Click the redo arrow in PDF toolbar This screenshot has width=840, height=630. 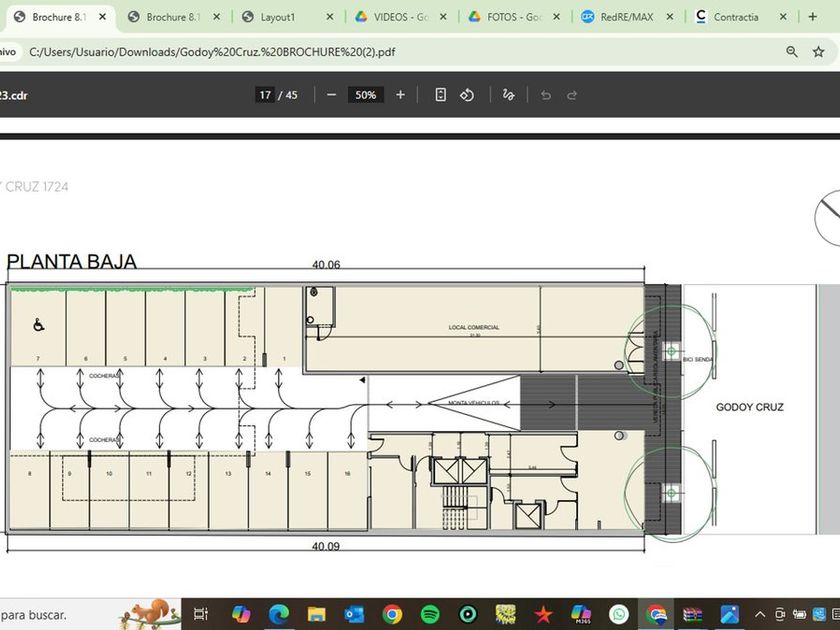pyautogui.click(x=572, y=95)
